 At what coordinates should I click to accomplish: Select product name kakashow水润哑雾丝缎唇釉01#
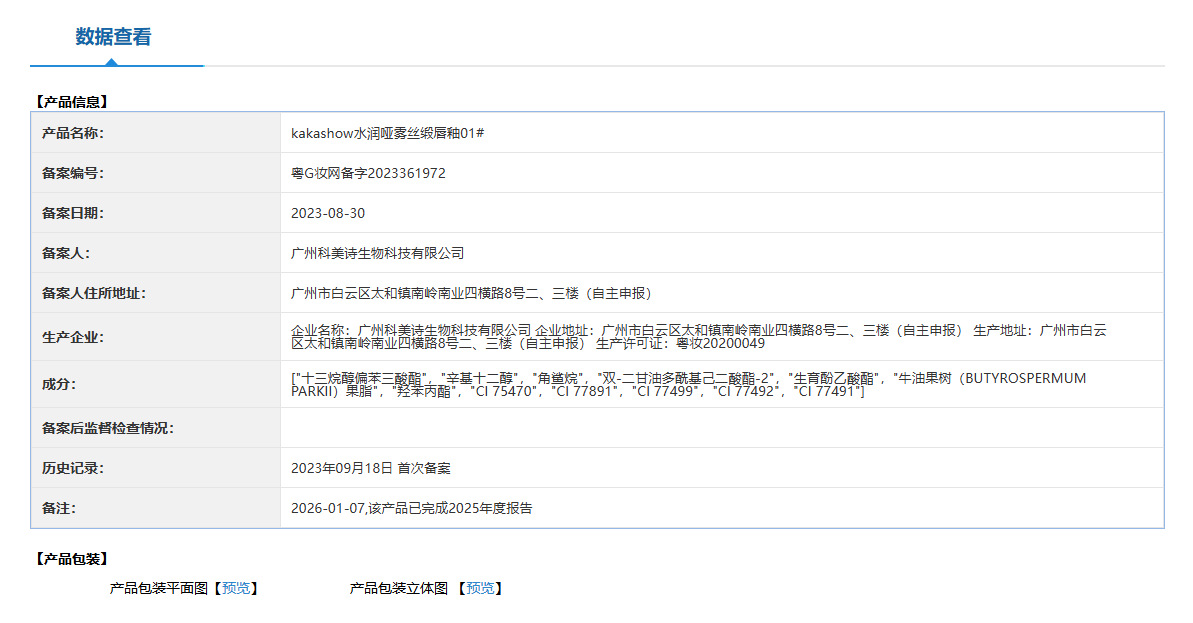(x=387, y=133)
